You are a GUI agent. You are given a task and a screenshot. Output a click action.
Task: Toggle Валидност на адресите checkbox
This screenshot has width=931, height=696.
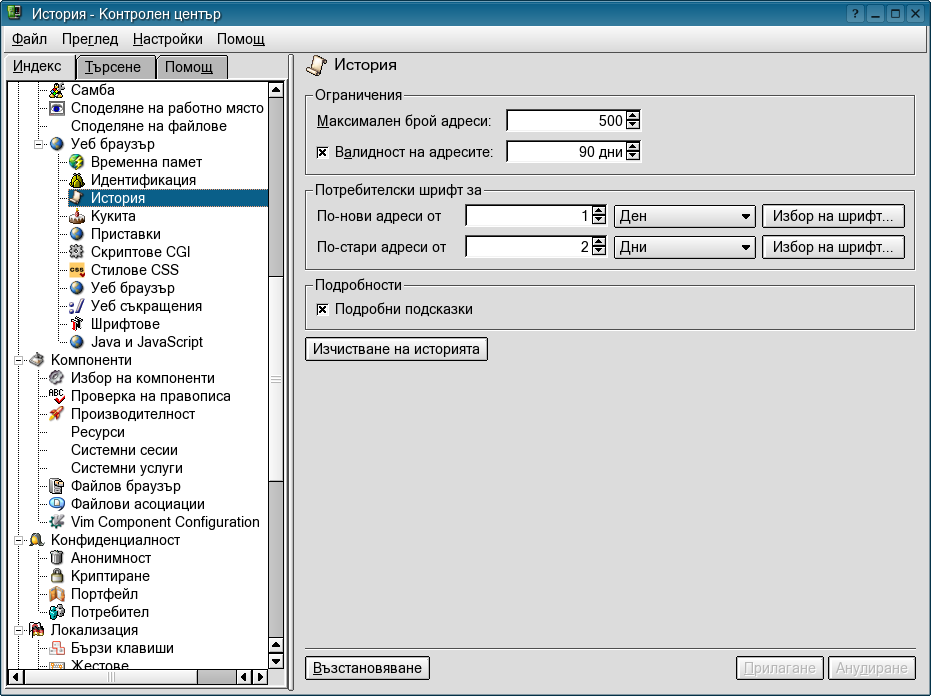tap(322, 152)
